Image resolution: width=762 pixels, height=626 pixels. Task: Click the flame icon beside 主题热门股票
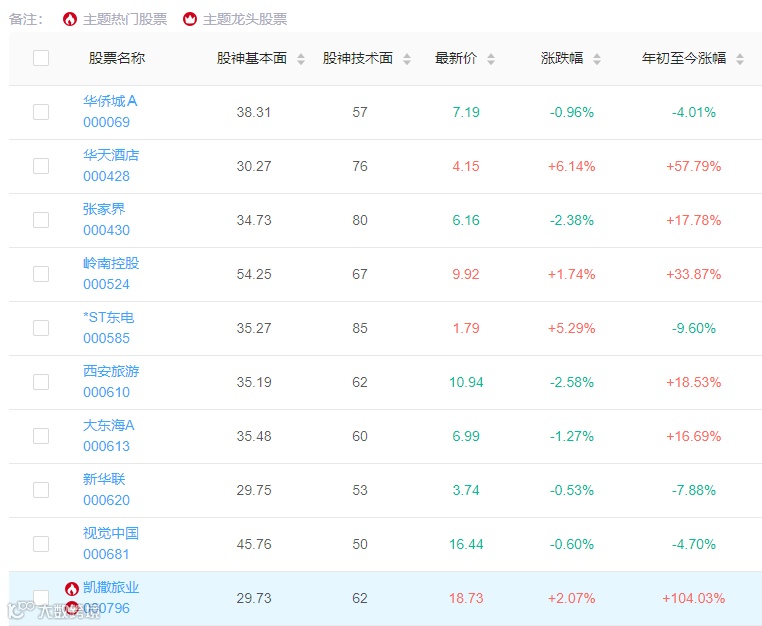[x=70, y=19]
